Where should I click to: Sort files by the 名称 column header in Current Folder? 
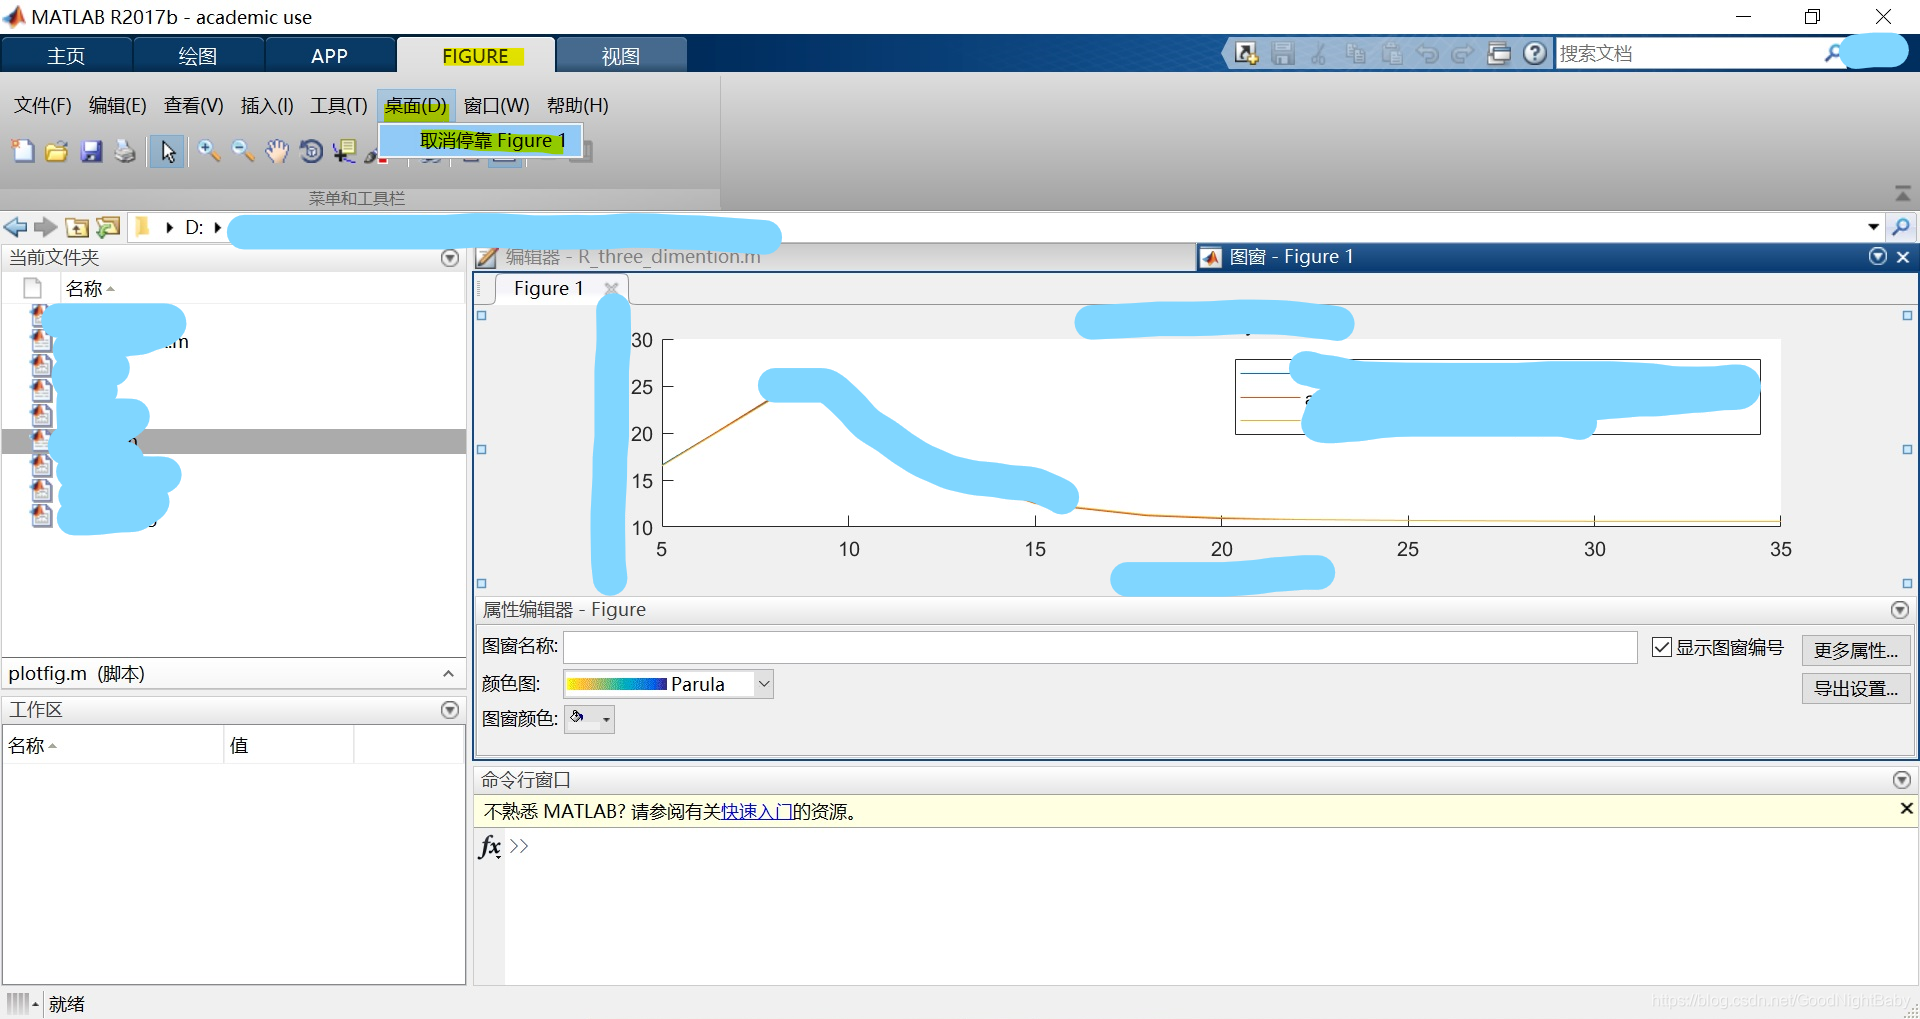pyautogui.click(x=90, y=289)
